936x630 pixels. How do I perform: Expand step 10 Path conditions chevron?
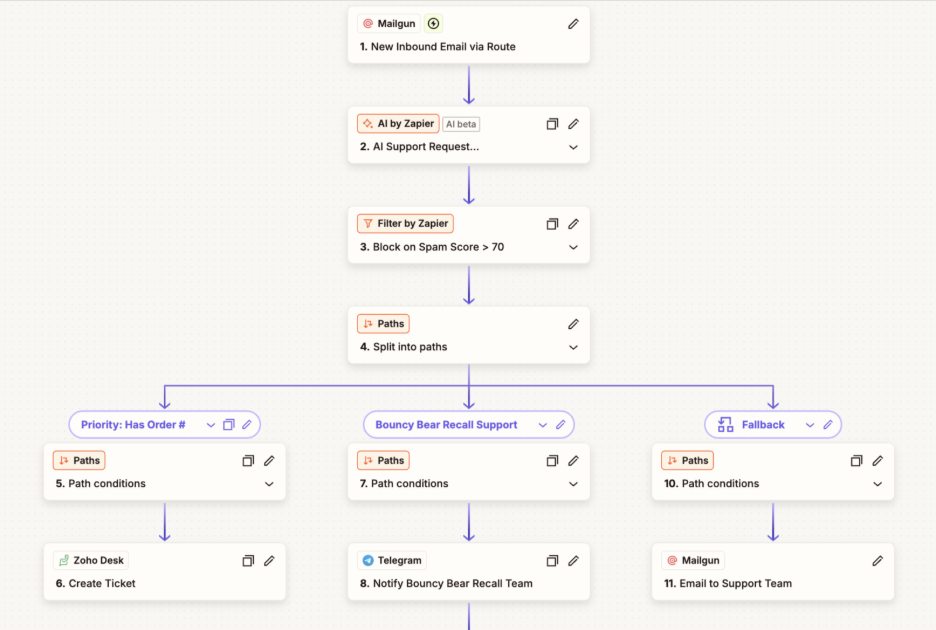tap(877, 484)
